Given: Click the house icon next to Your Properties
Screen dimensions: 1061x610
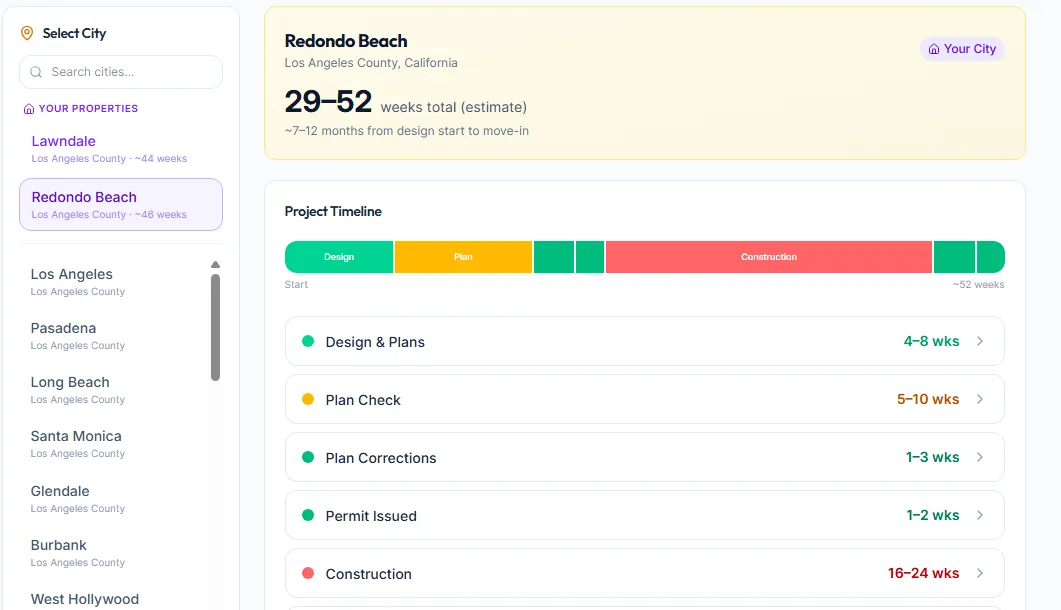Looking at the screenshot, I should [28, 109].
